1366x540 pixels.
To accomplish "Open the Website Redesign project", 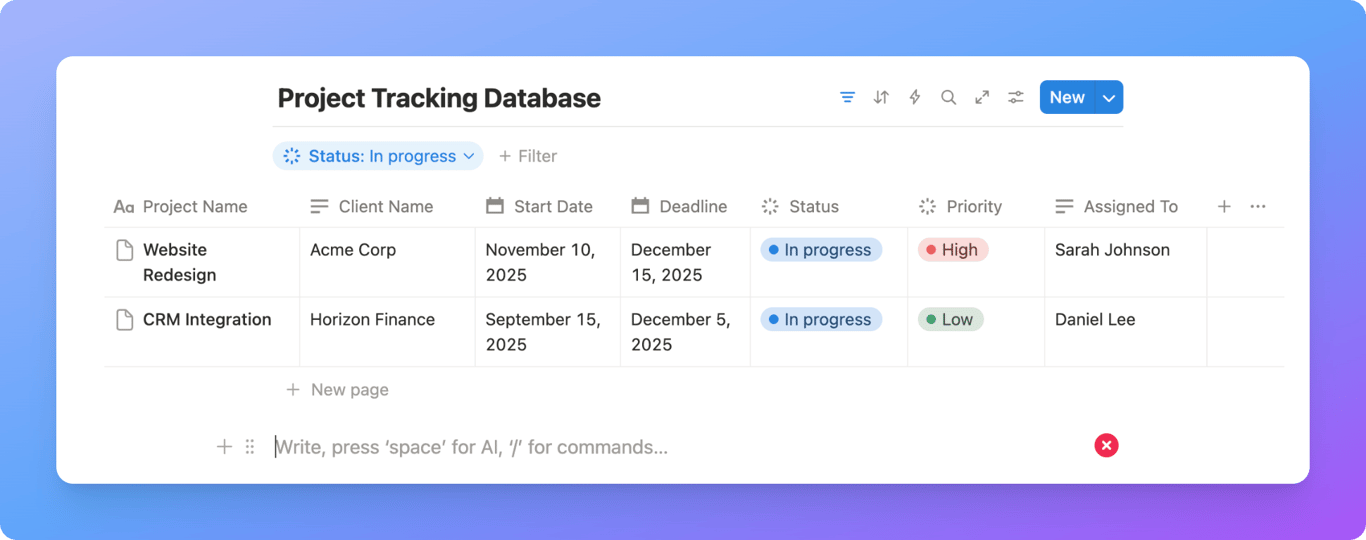I will [x=180, y=262].
